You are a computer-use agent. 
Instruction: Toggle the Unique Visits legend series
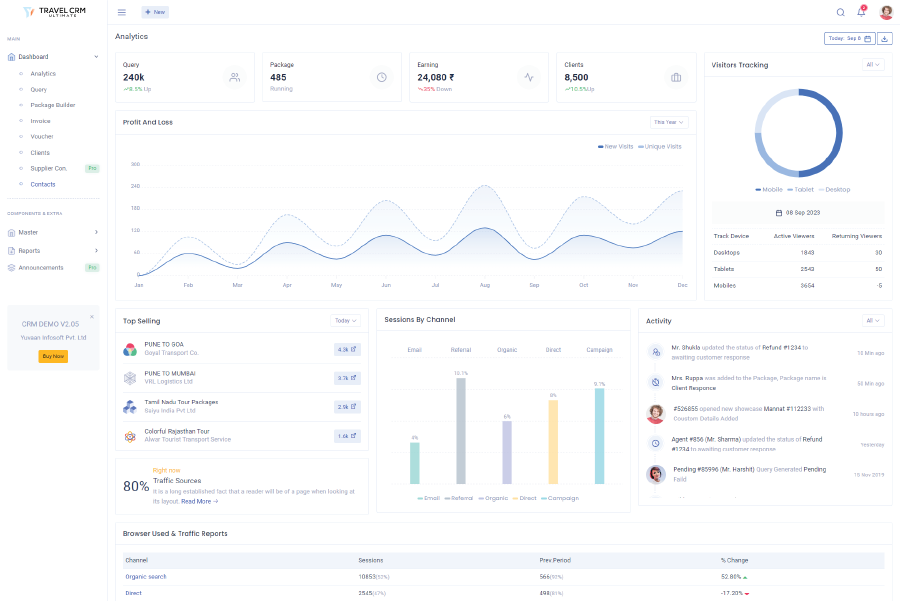click(660, 146)
